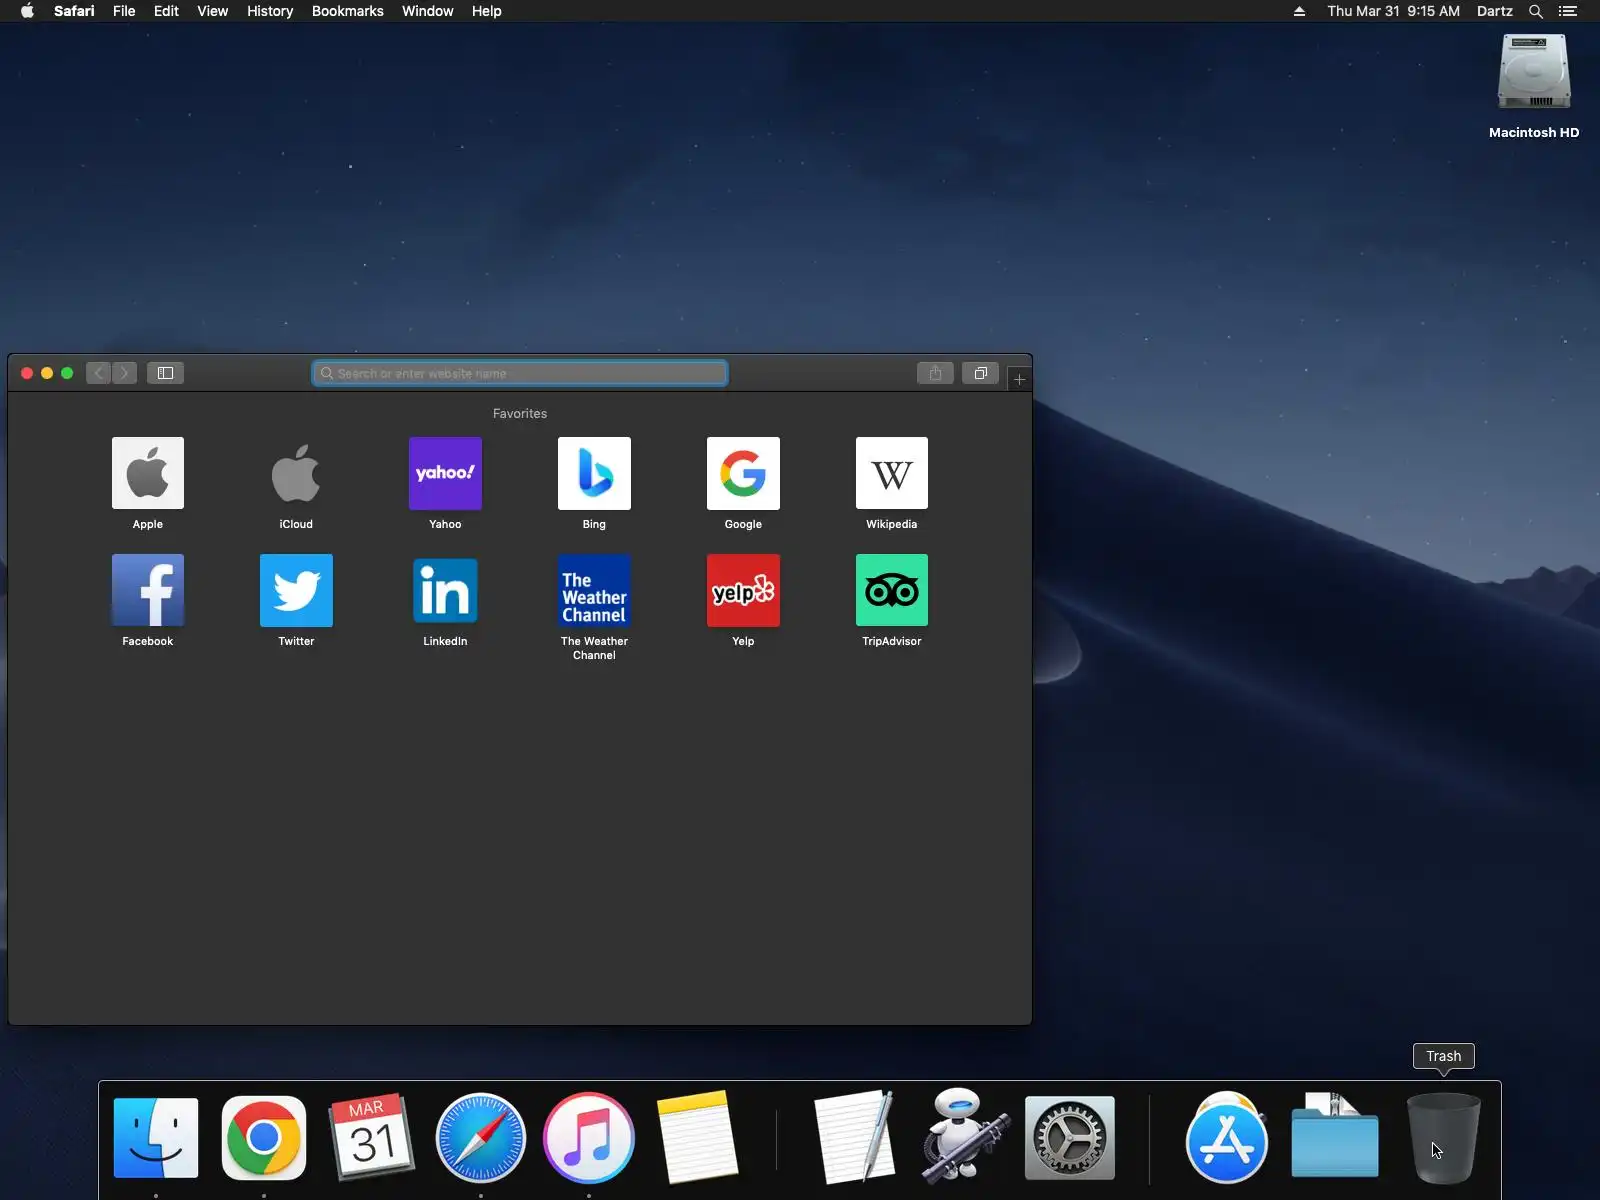Open the Window menu
This screenshot has width=1600, height=1200.
[427, 11]
